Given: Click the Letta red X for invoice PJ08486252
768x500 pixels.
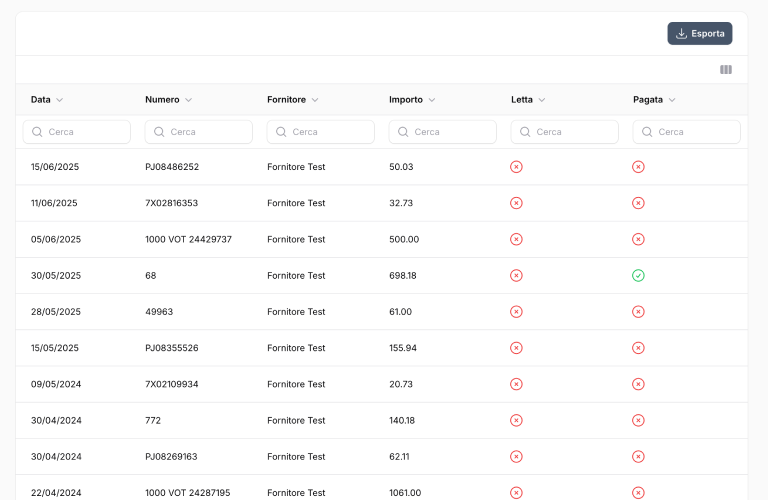Looking at the screenshot, I should pos(516,167).
